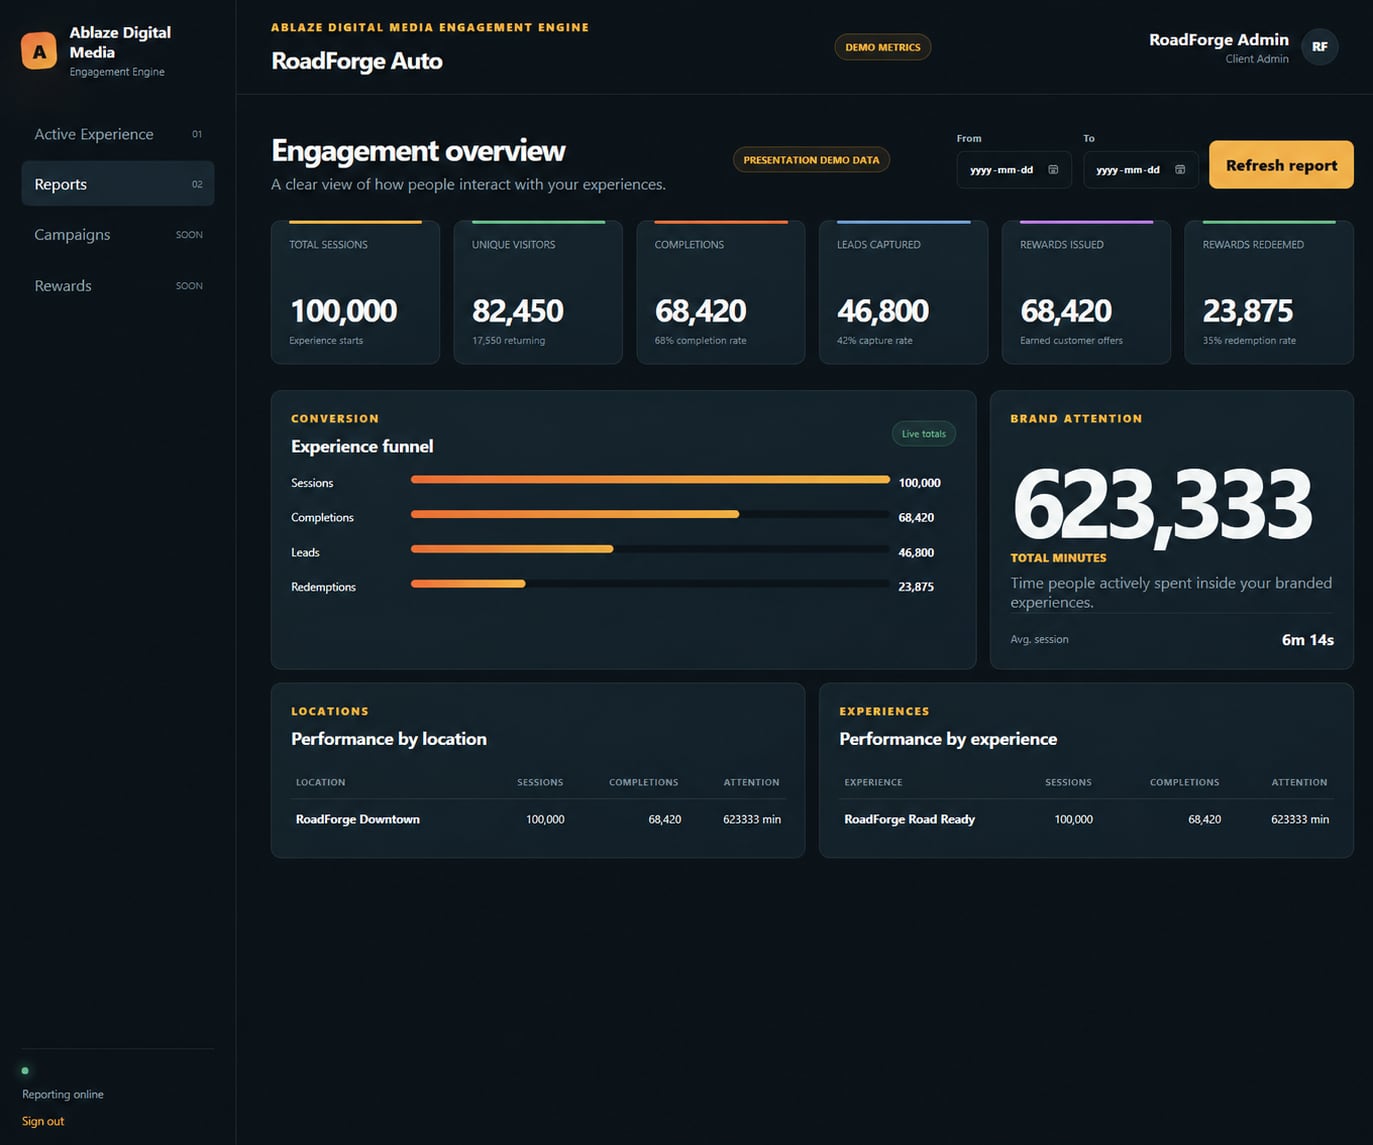Screen dimensions: 1373x1145
Task: Click the Engagement overview heading
Action: (418, 151)
